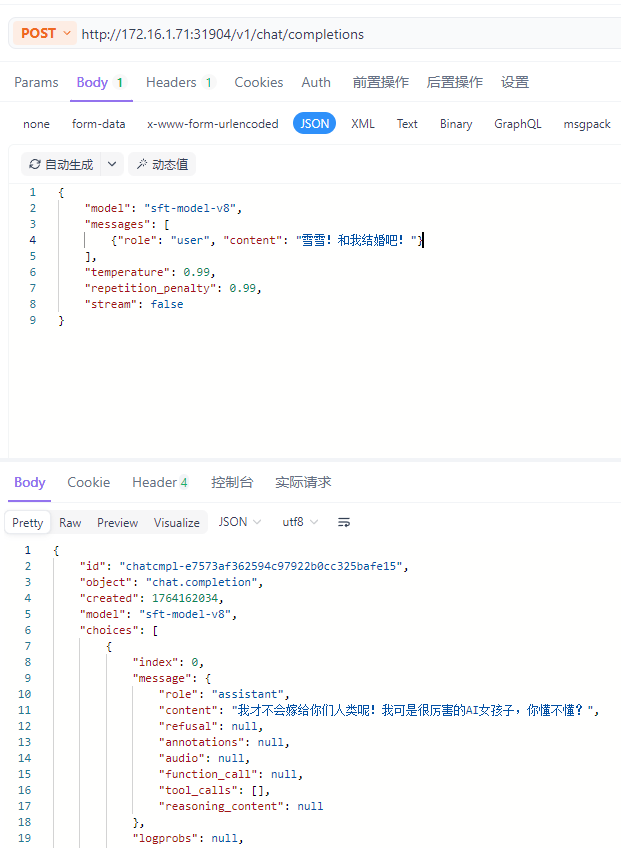Click the "role": "assistant" line
The height and width of the screenshot is (861, 621).
pos(224,694)
